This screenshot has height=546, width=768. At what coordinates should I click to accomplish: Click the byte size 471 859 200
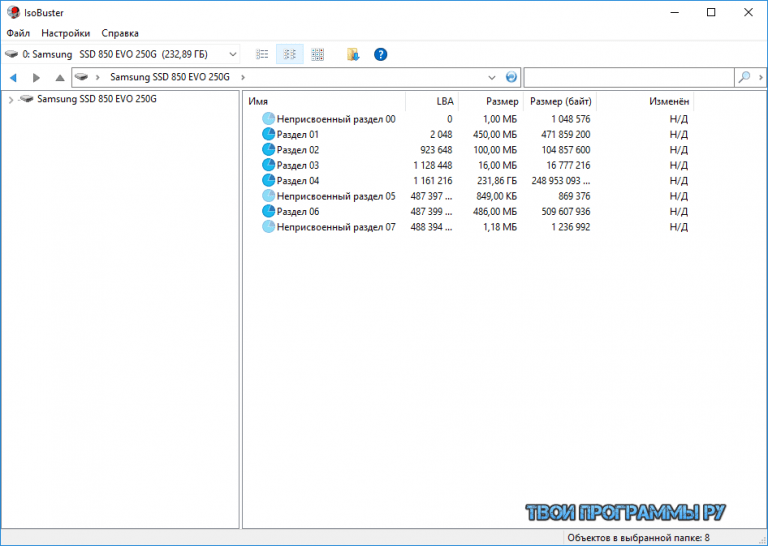[x=565, y=134]
